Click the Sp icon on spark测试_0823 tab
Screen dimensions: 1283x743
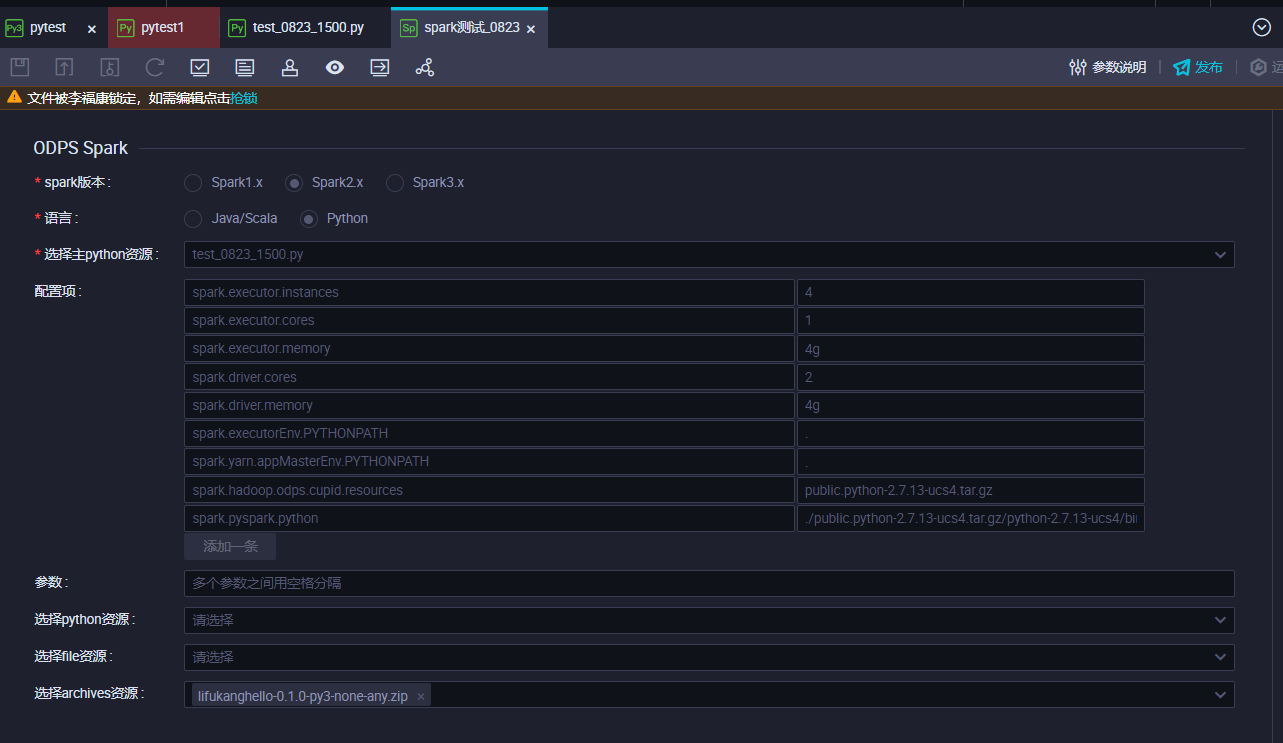(408, 28)
